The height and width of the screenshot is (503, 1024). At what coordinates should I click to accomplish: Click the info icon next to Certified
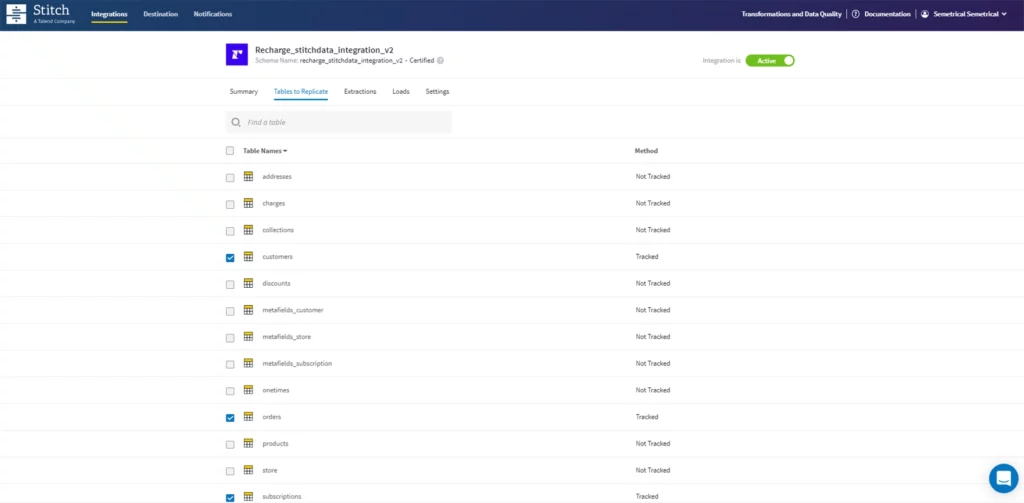pyautogui.click(x=440, y=60)
